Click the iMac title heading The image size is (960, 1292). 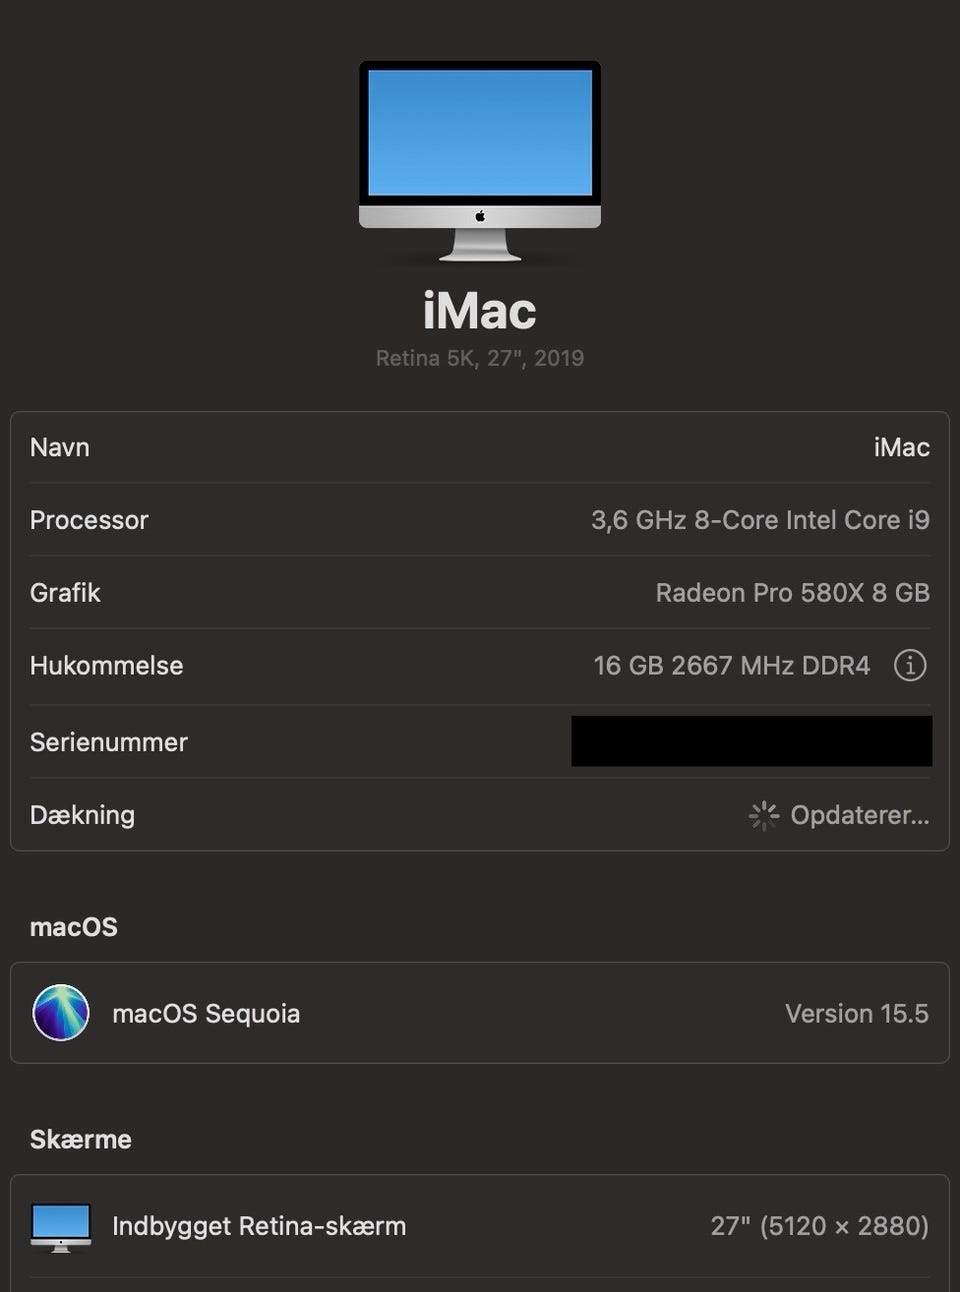coord(480,310)
